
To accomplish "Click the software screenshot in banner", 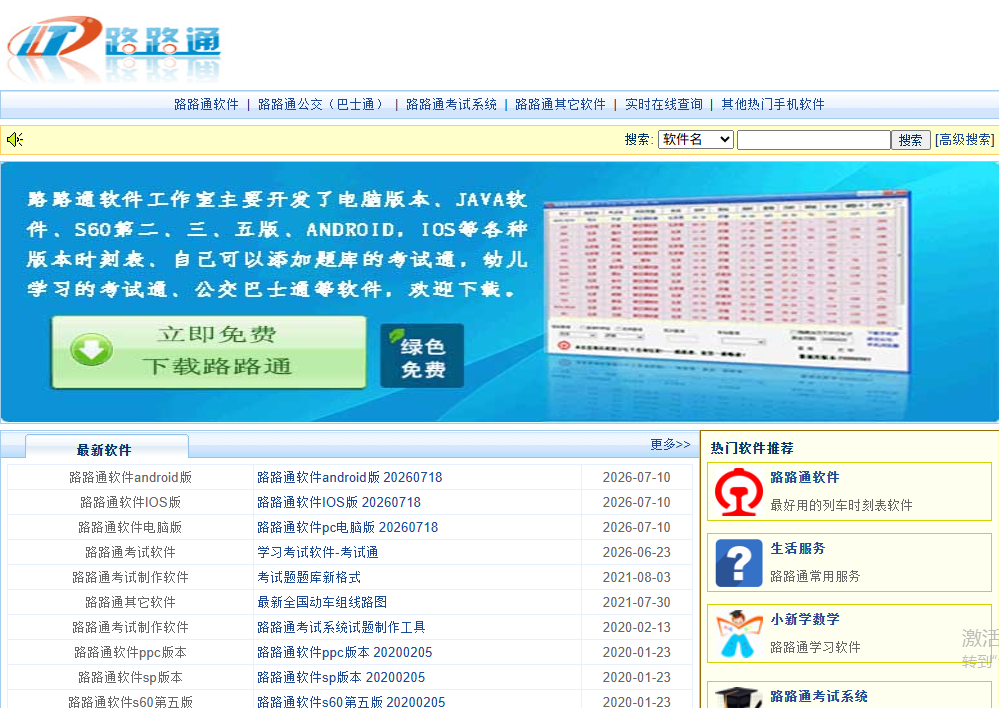I will pyautogui.click(x=728, y=284).
